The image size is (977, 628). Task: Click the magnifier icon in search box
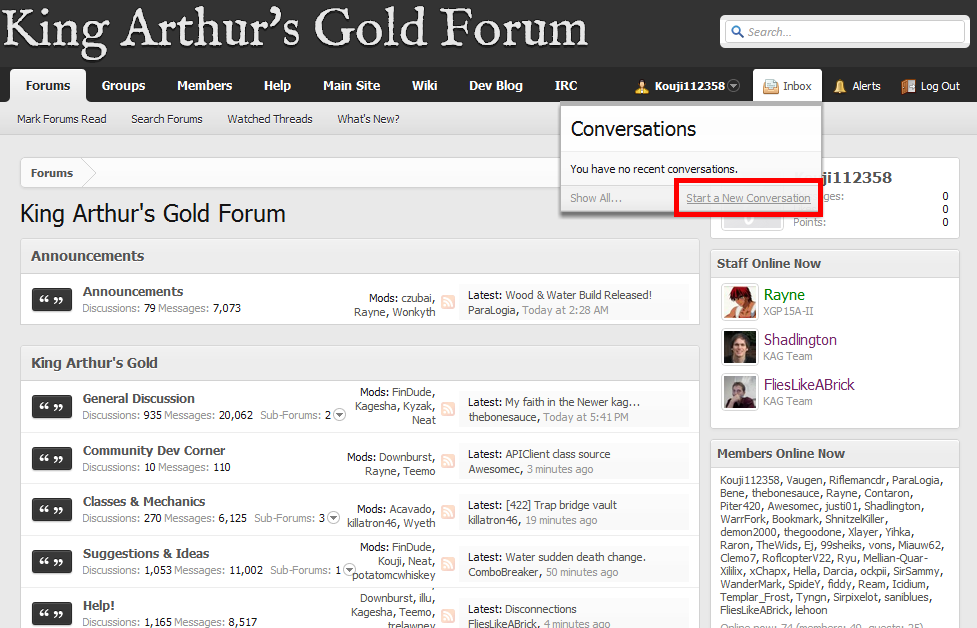click(737, 32)
